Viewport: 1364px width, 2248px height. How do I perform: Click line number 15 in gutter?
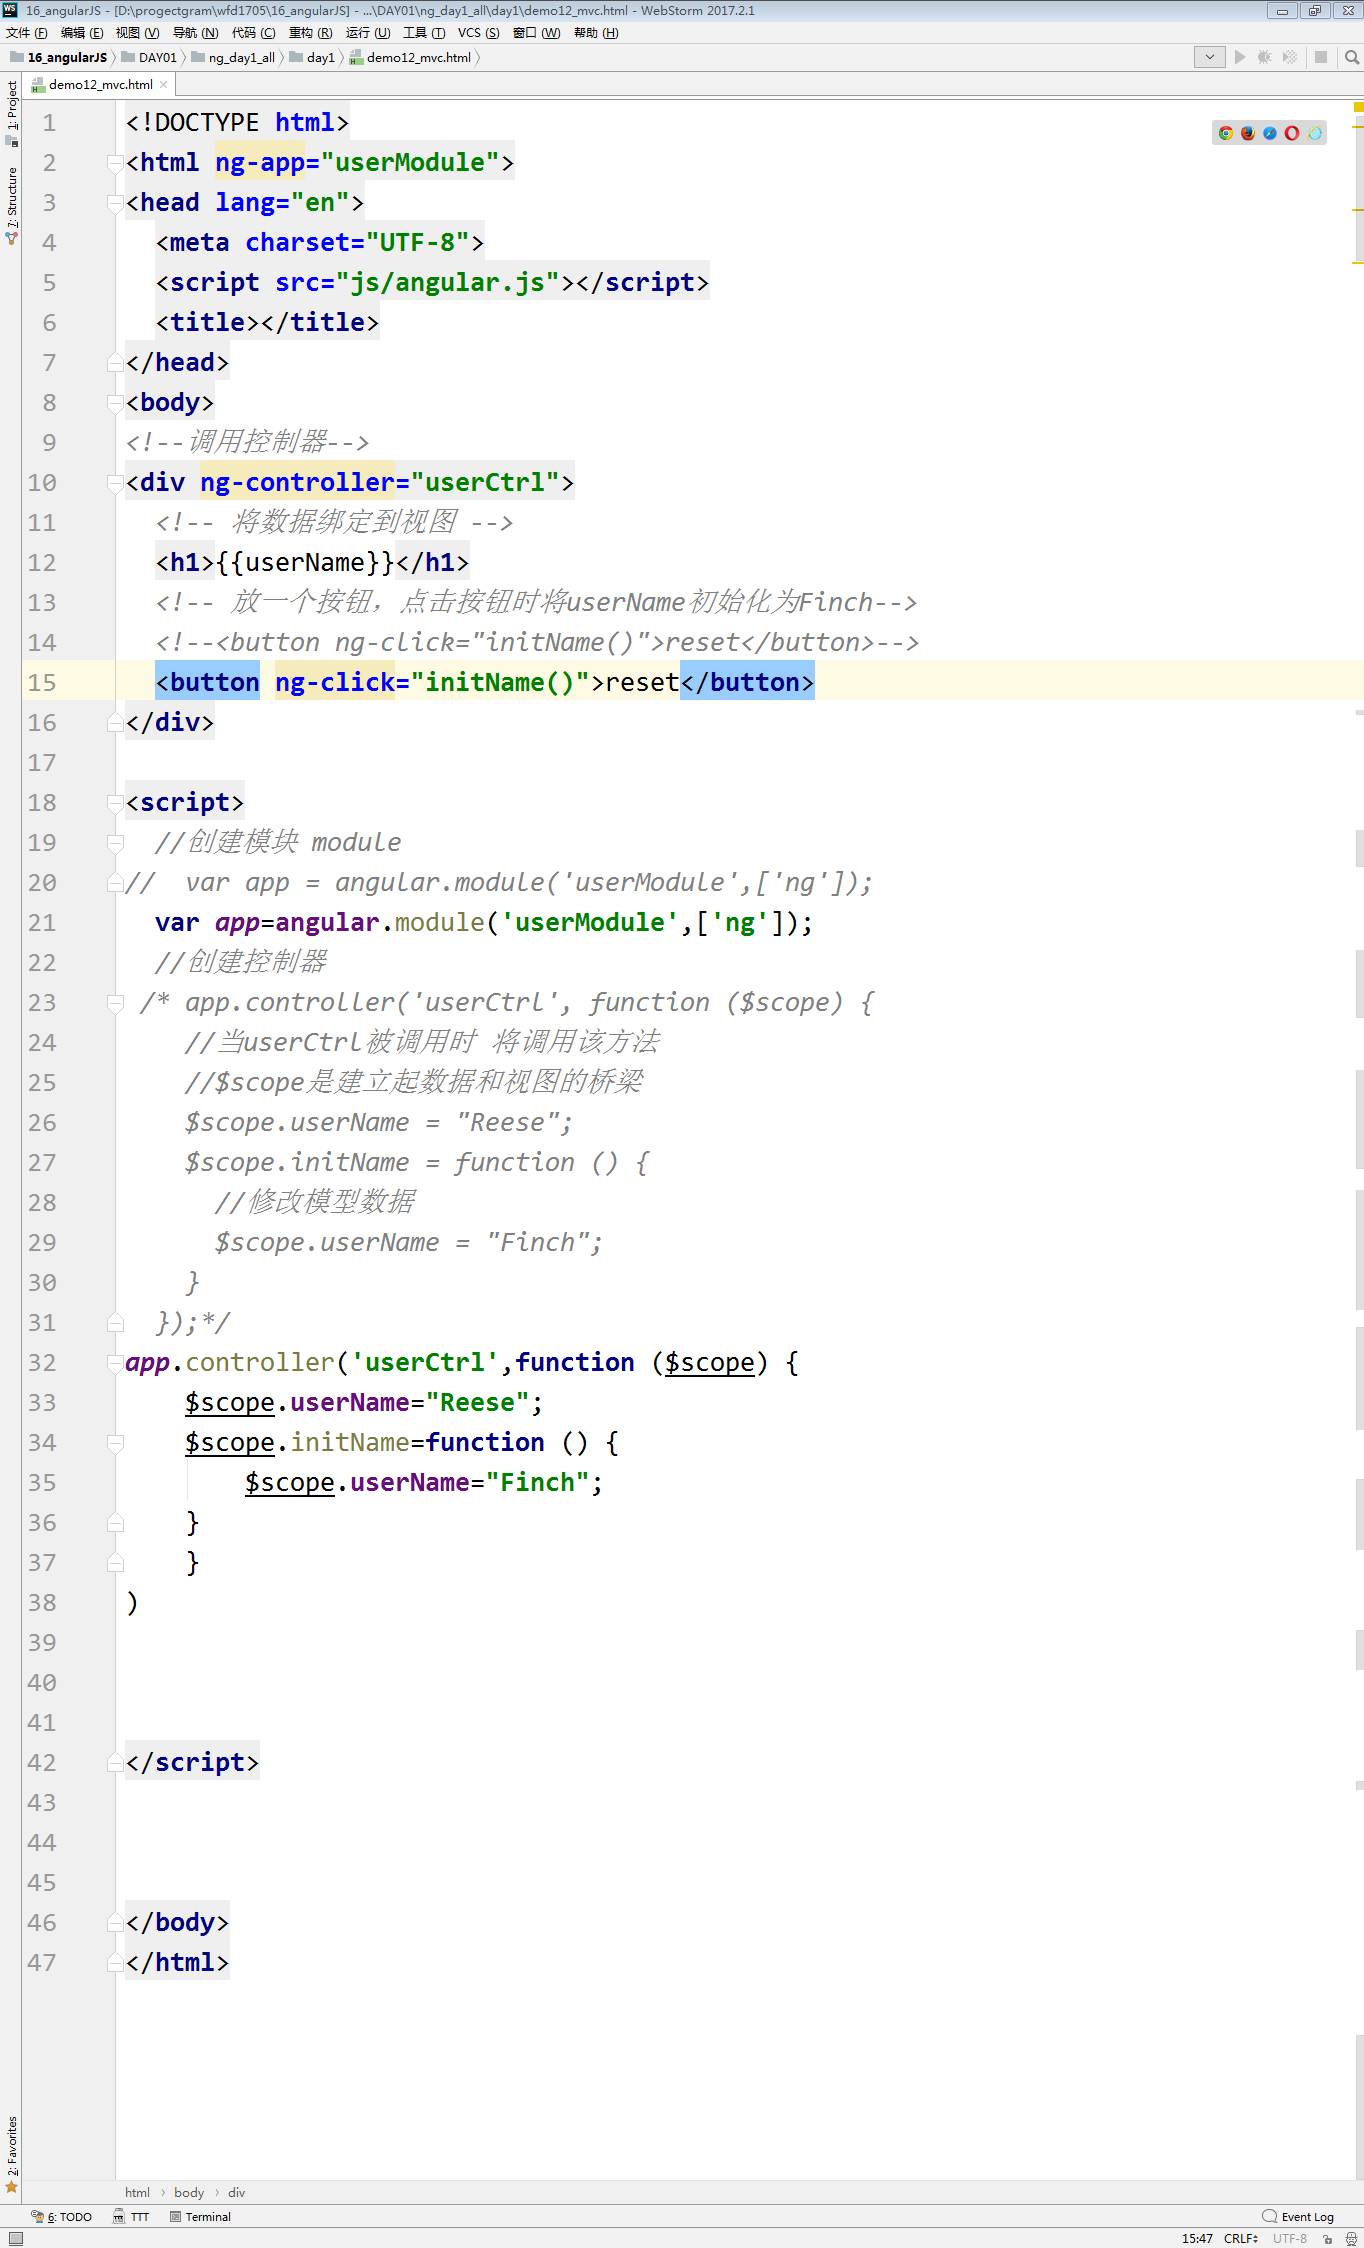42,682
